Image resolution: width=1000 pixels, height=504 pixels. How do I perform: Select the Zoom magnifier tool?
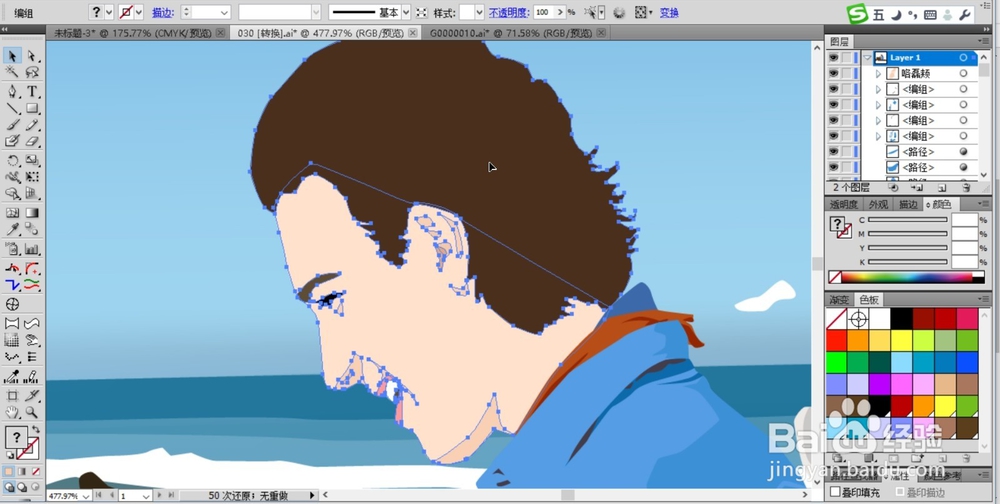(32, 412)
